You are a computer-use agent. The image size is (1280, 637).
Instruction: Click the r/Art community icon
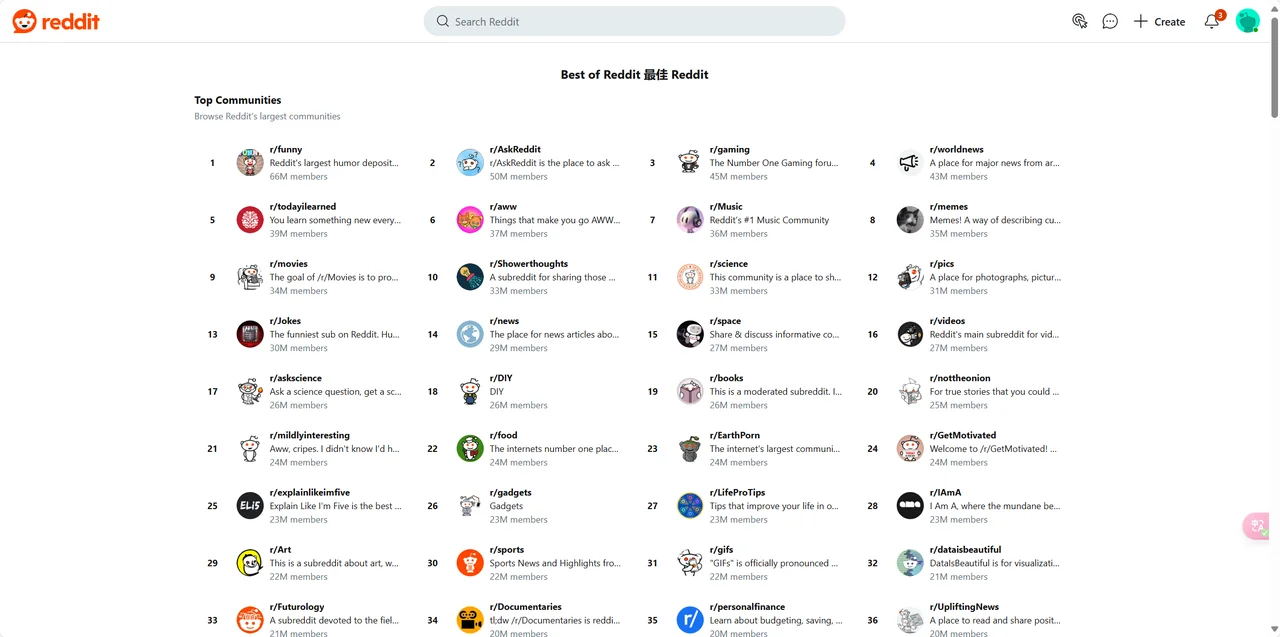[250, 563]
